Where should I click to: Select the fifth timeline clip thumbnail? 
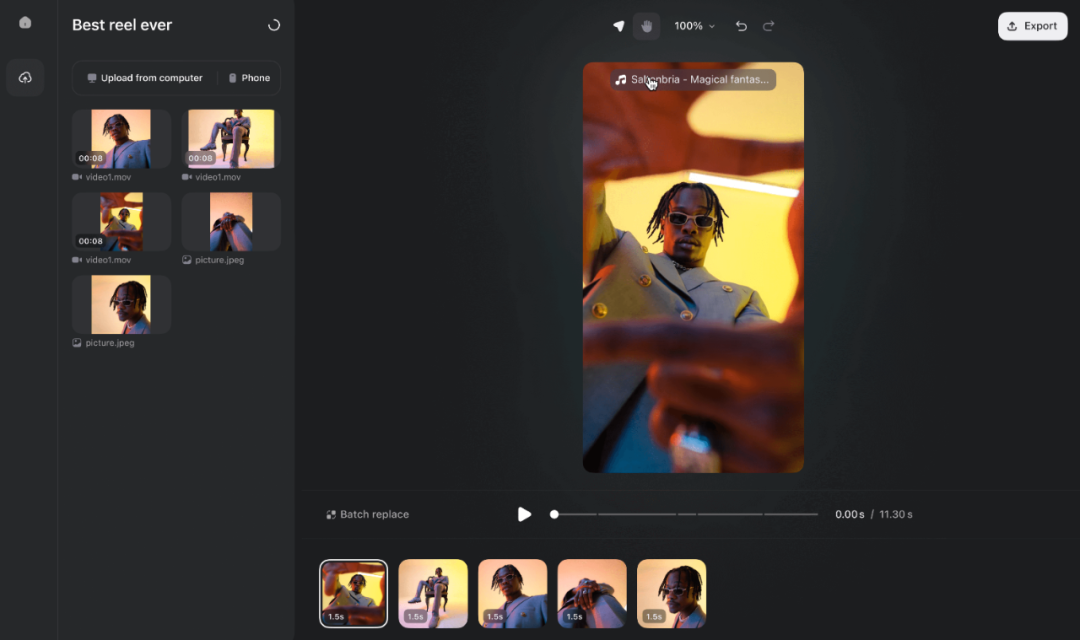[x=672, y=594]
